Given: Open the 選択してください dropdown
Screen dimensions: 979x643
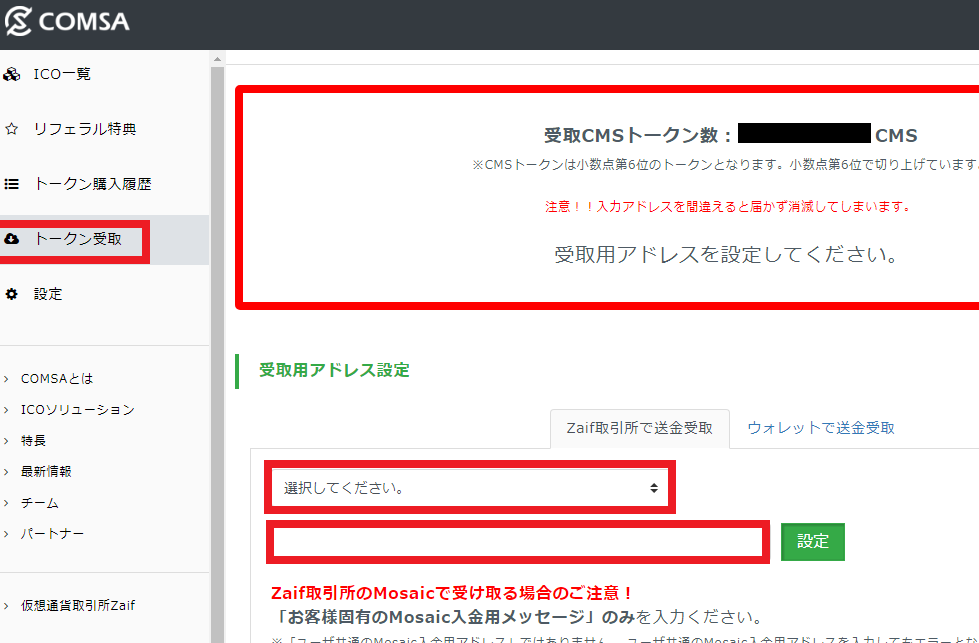Looking at the screenshot, I should coord(470,488).
